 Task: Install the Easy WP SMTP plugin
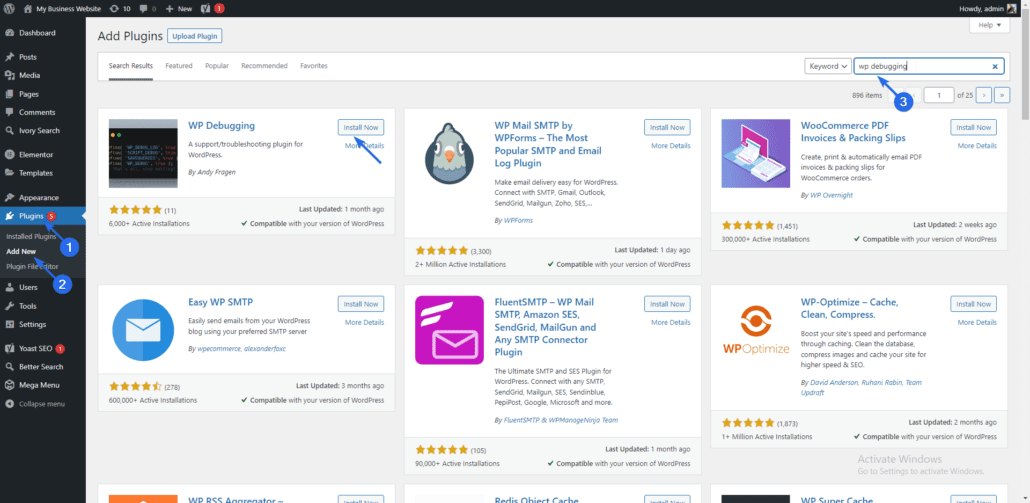coord(361,304)
